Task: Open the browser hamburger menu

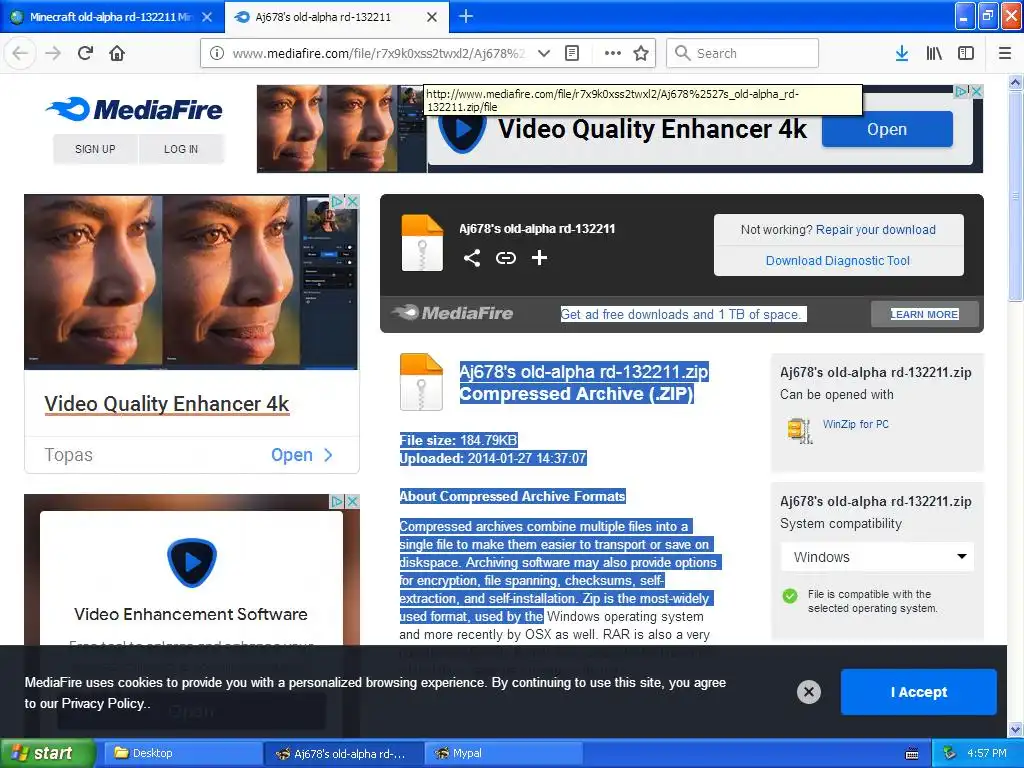Action: tap(1004, 53)
